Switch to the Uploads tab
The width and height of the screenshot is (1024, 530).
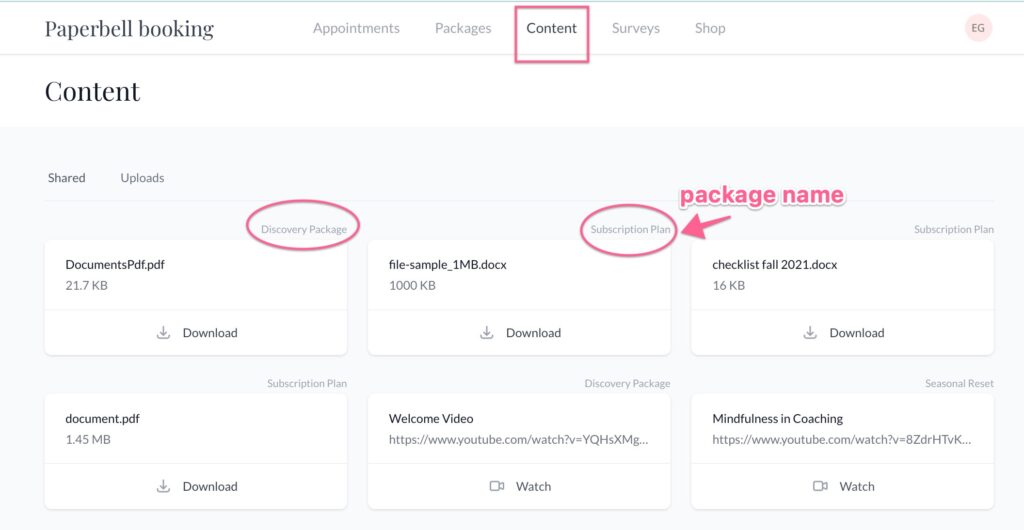click(142, 178)
